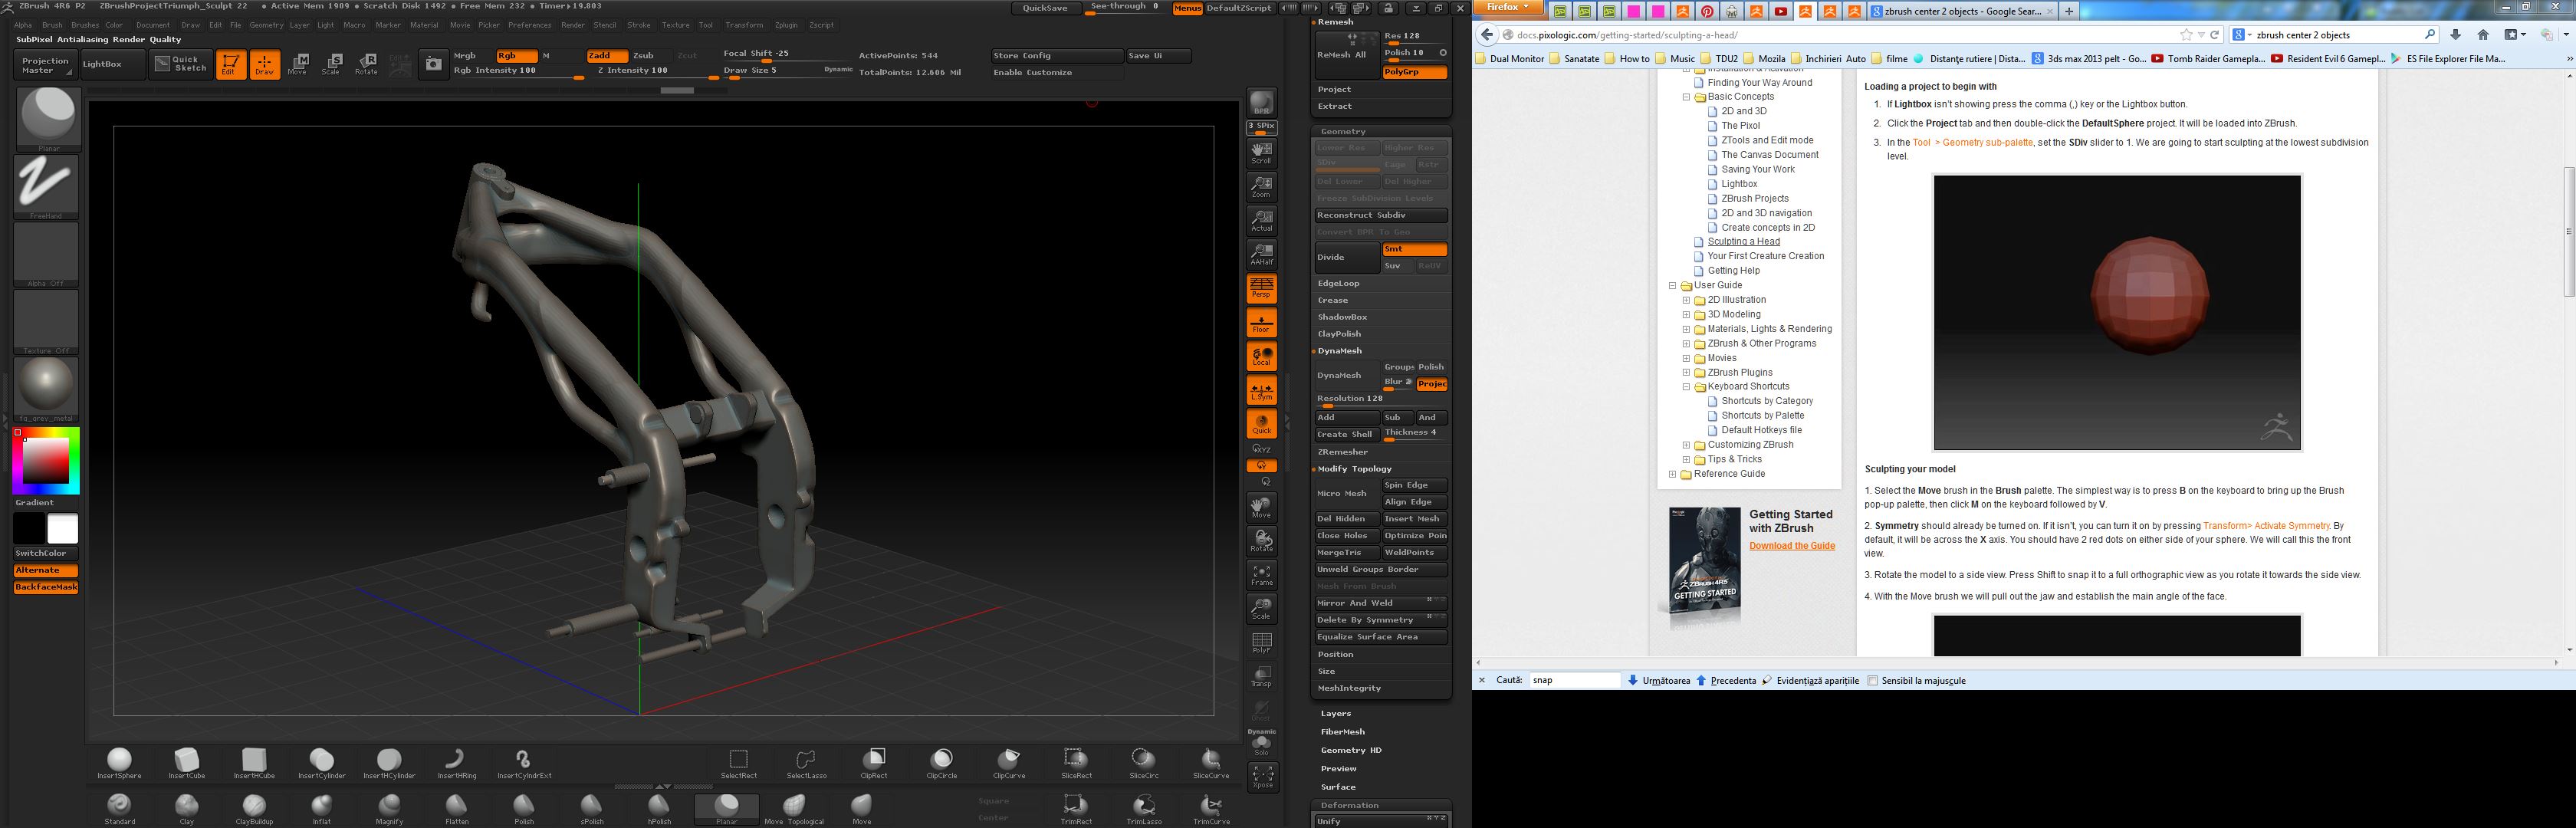
Task: Collapse the DynaMesh section
Action: click(x=1340, y=351)
